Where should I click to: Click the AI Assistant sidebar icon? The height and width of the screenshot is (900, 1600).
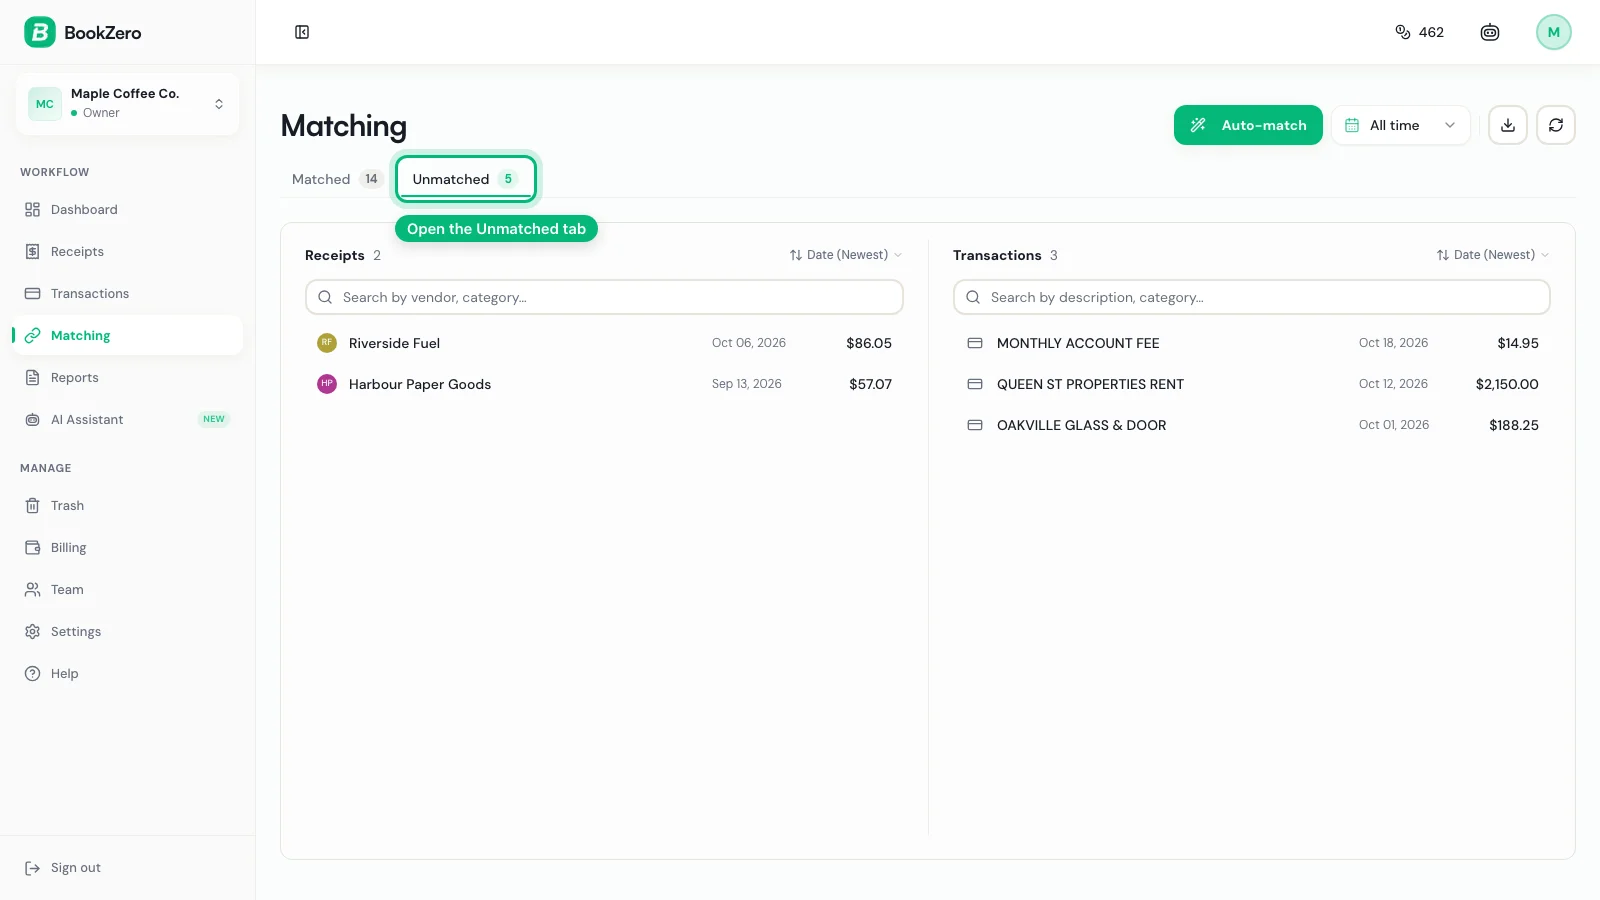coord(32,419)
